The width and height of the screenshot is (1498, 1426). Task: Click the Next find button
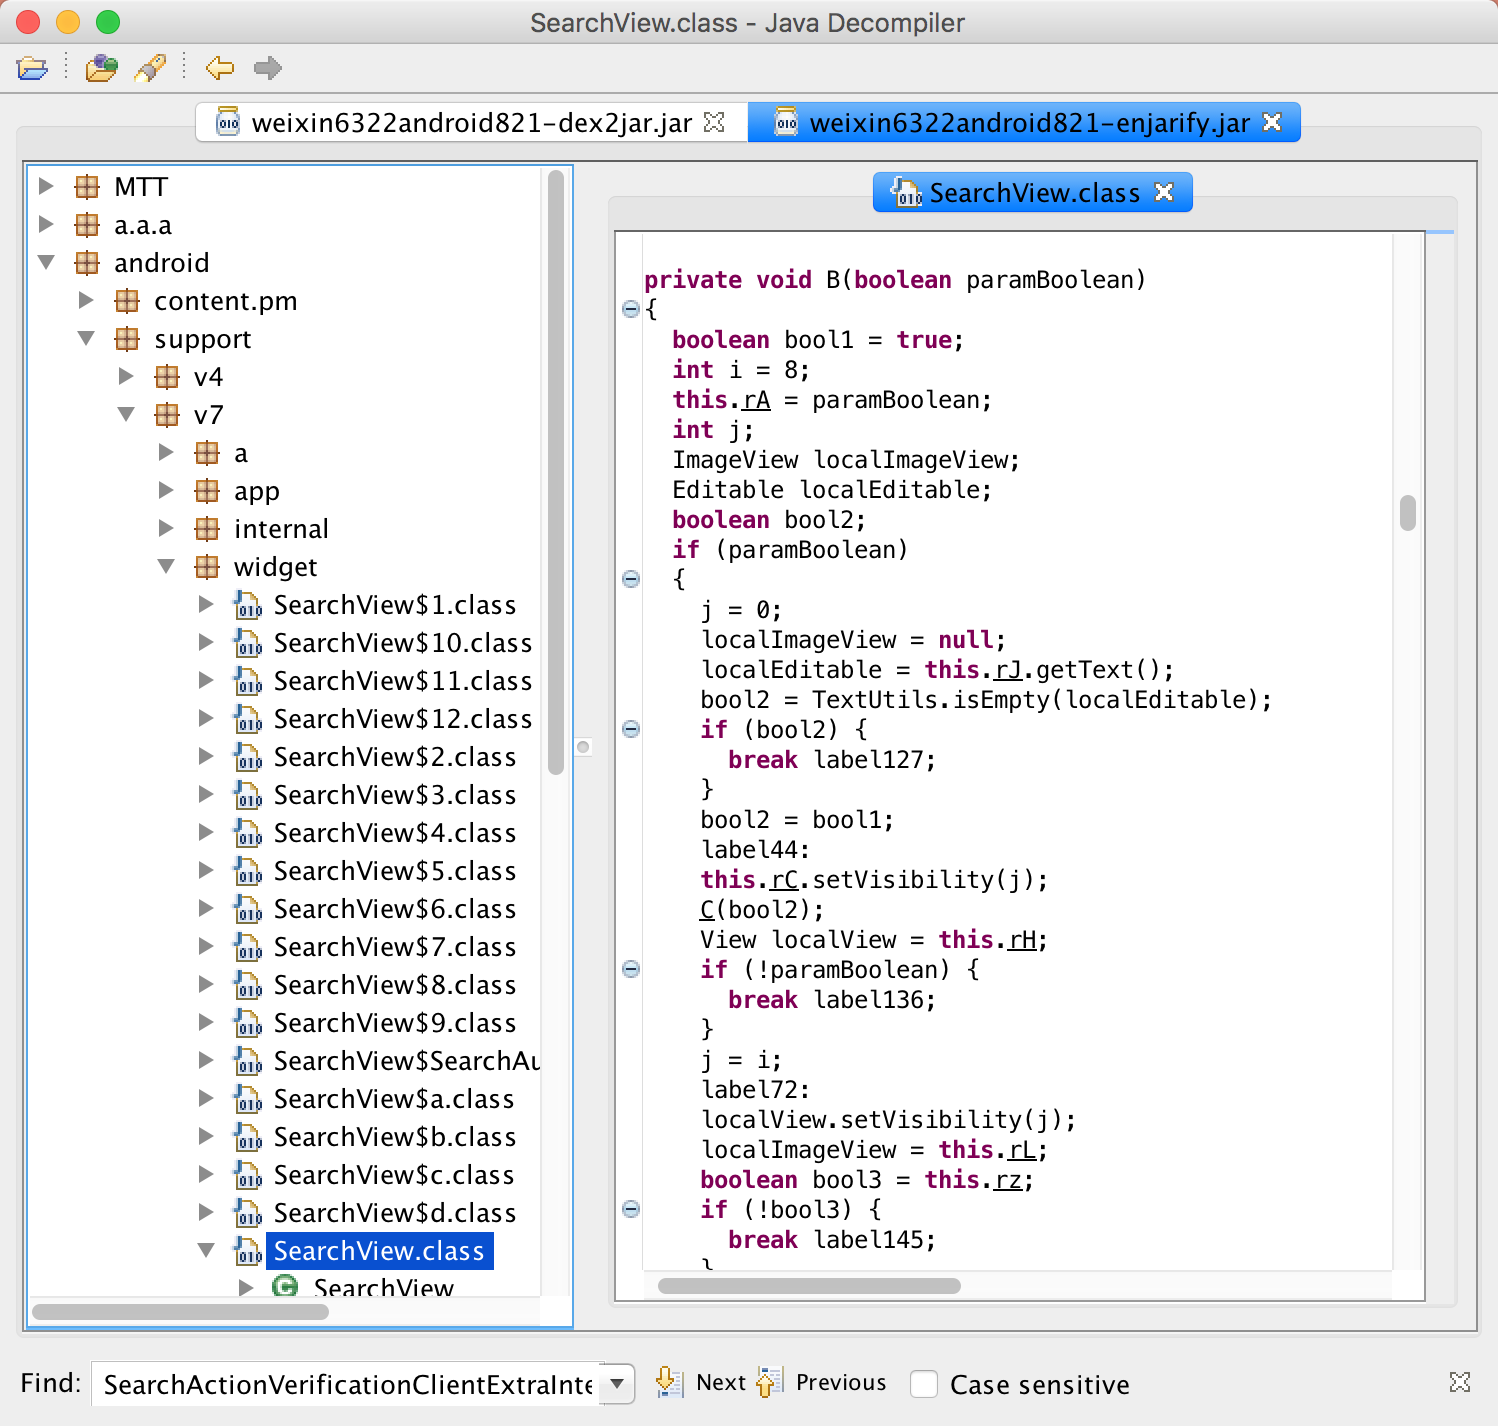(701, 1383)
